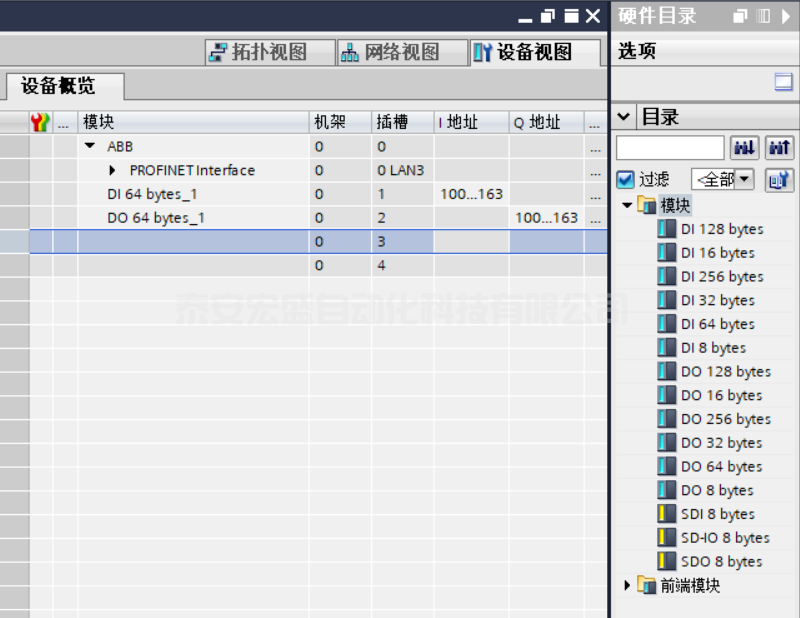Switch to the 网络视图 tab

pyautogui.click(x=401, y=51)
